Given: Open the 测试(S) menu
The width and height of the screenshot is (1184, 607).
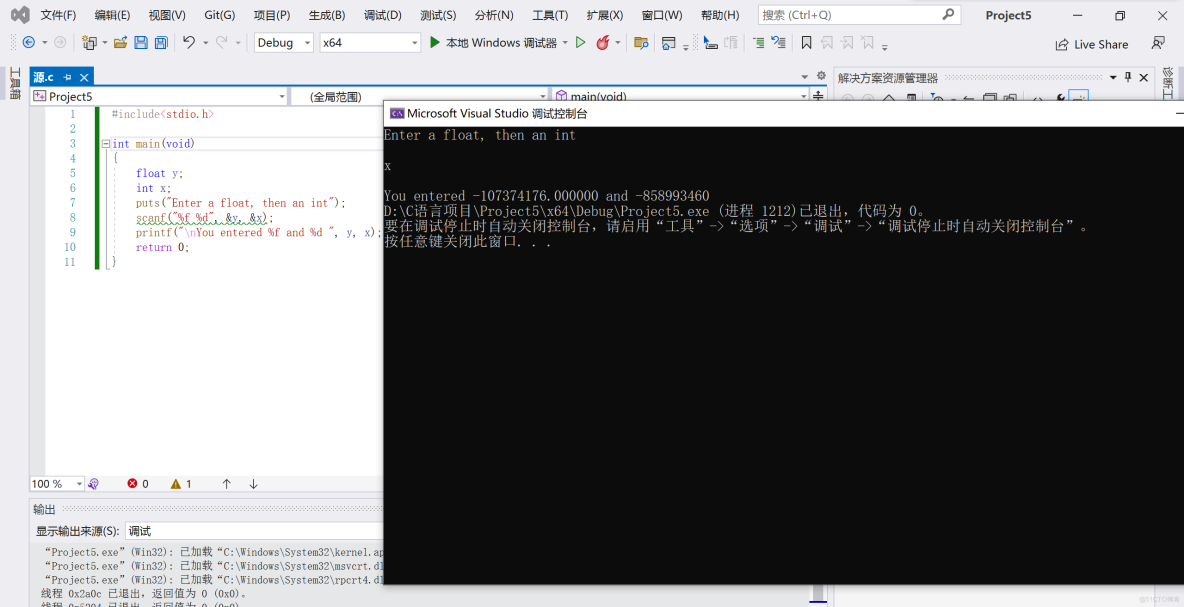Looking at the screenshot, I should click(438, 15).
